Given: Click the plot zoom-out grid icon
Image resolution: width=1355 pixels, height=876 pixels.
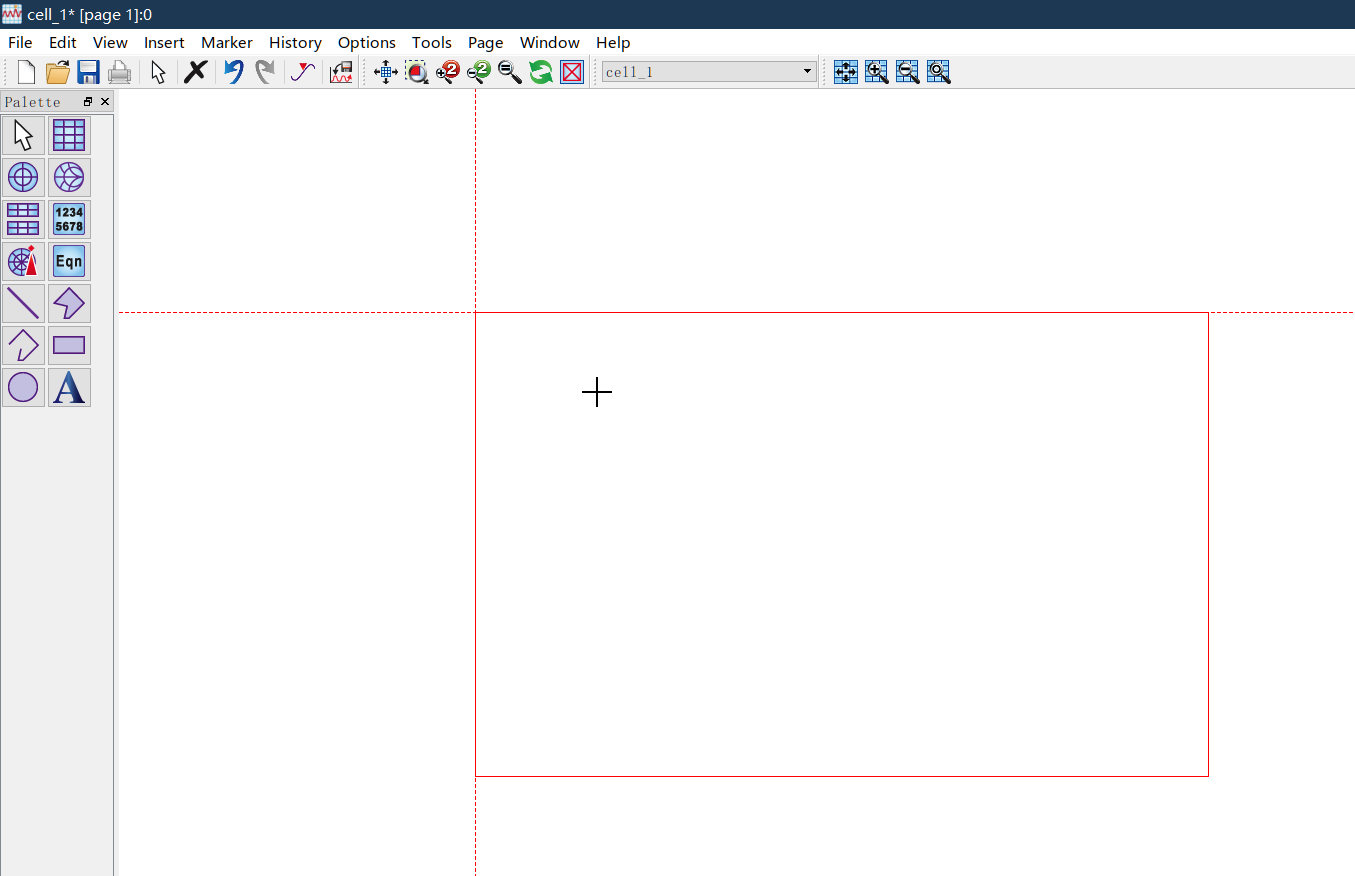Looking at the screenshot, I should tap(908, 72).
